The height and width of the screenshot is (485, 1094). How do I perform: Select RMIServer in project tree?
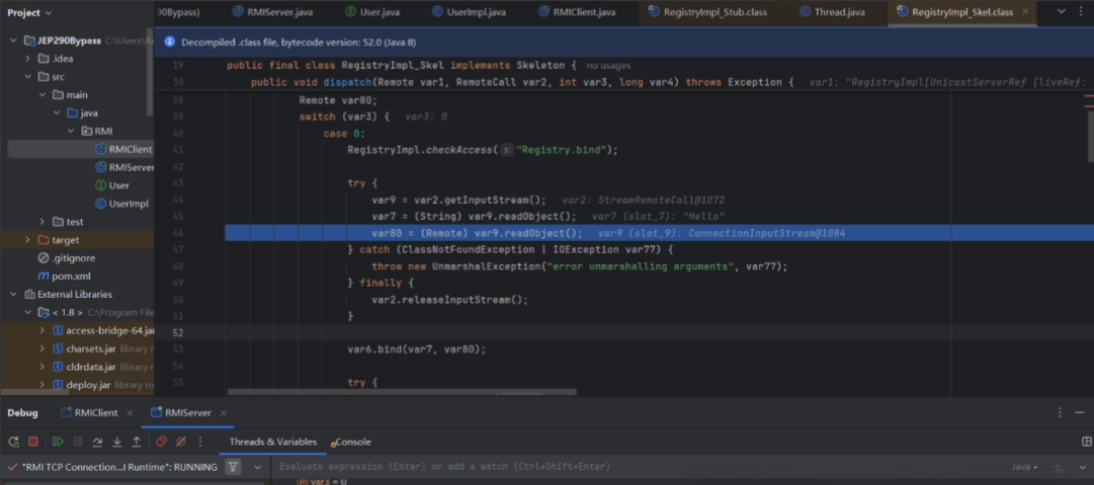(x=124, y=167)
